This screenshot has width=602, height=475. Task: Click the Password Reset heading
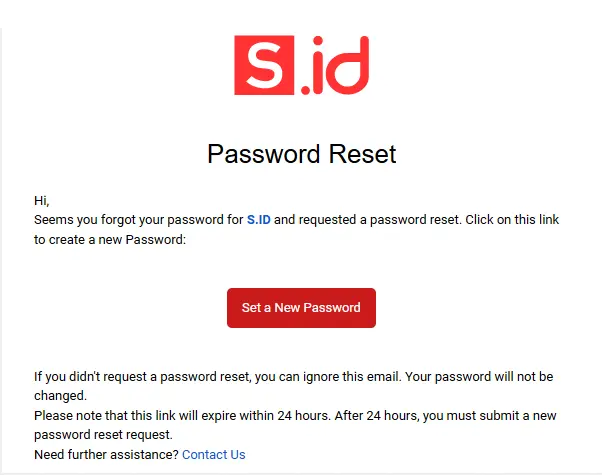pos(301,154)
